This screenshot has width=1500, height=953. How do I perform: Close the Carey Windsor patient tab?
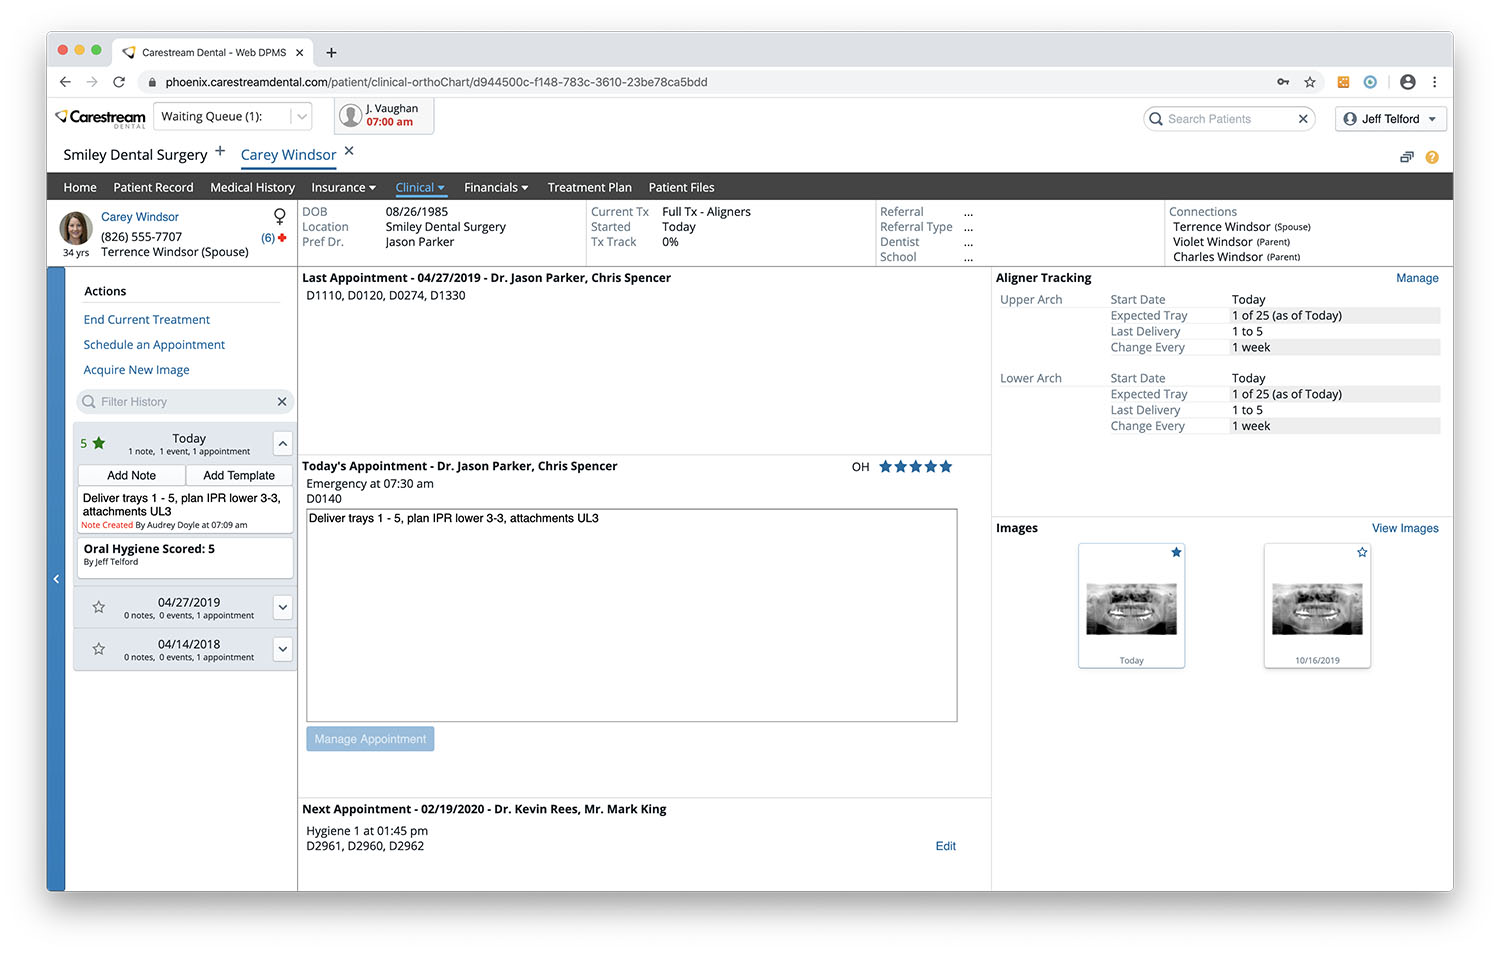[x=349, y=151]
